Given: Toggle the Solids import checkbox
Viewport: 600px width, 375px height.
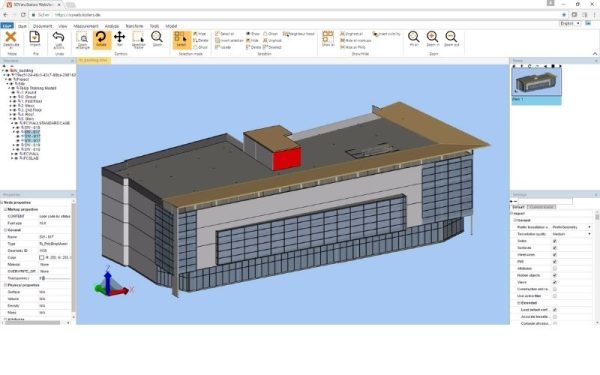Looking at the screenshot, I should tap(555, 241).
